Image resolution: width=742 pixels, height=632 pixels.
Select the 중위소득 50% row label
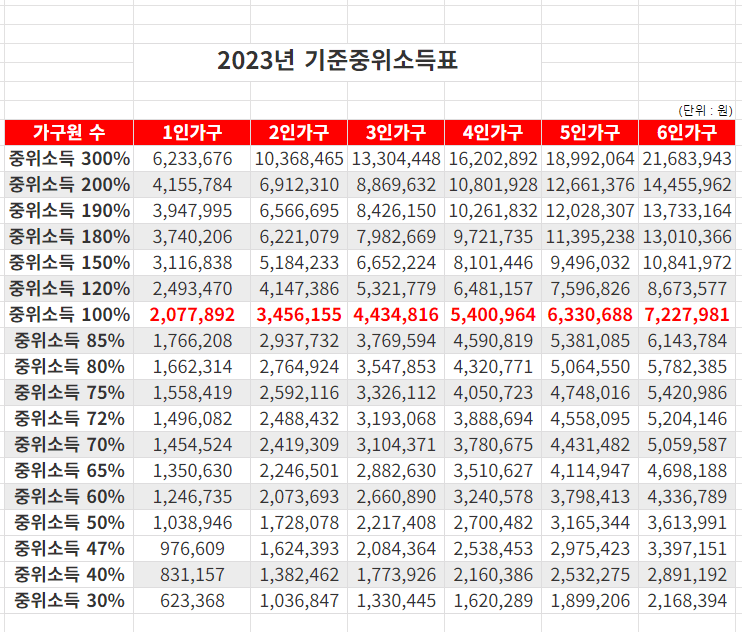point(69,523)
